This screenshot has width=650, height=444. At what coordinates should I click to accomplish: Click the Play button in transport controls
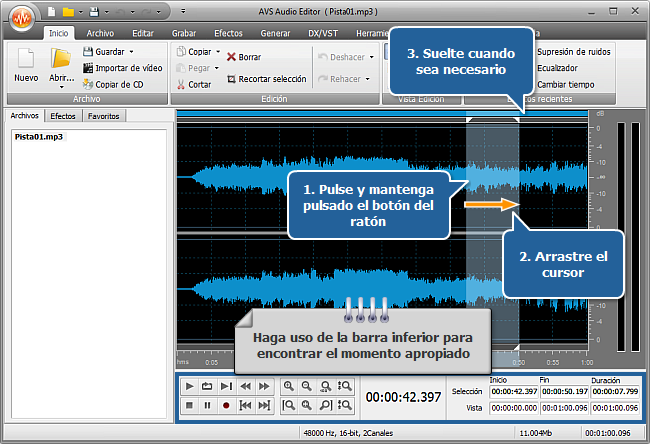point(189,386)
